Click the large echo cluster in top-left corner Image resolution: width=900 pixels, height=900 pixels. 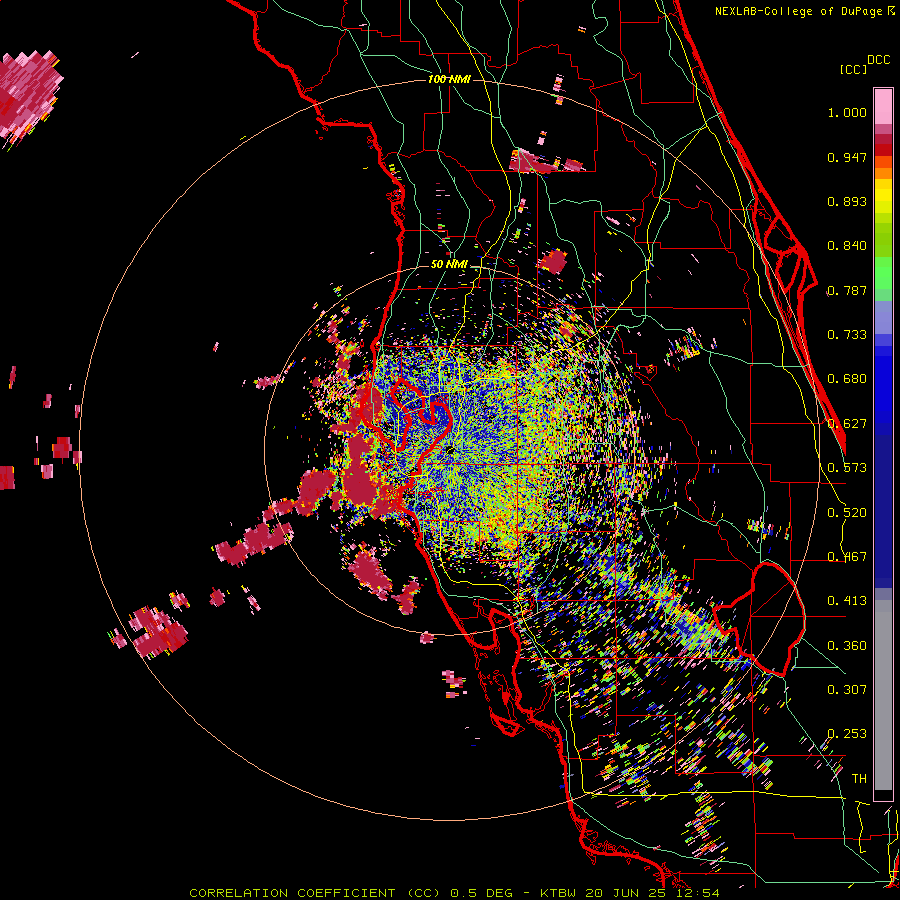tap(30, 98)
